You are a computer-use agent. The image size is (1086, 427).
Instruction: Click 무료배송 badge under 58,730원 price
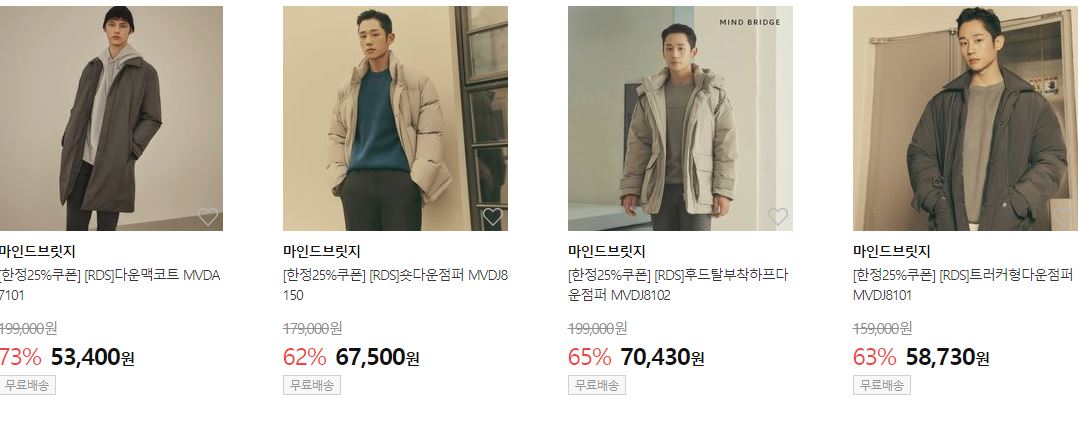(882, 385)
